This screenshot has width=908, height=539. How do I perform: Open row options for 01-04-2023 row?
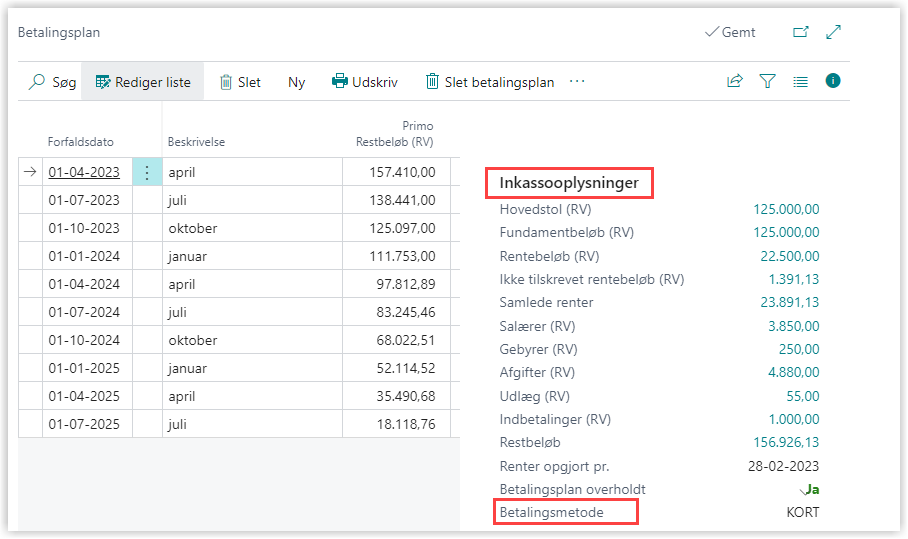146,172
